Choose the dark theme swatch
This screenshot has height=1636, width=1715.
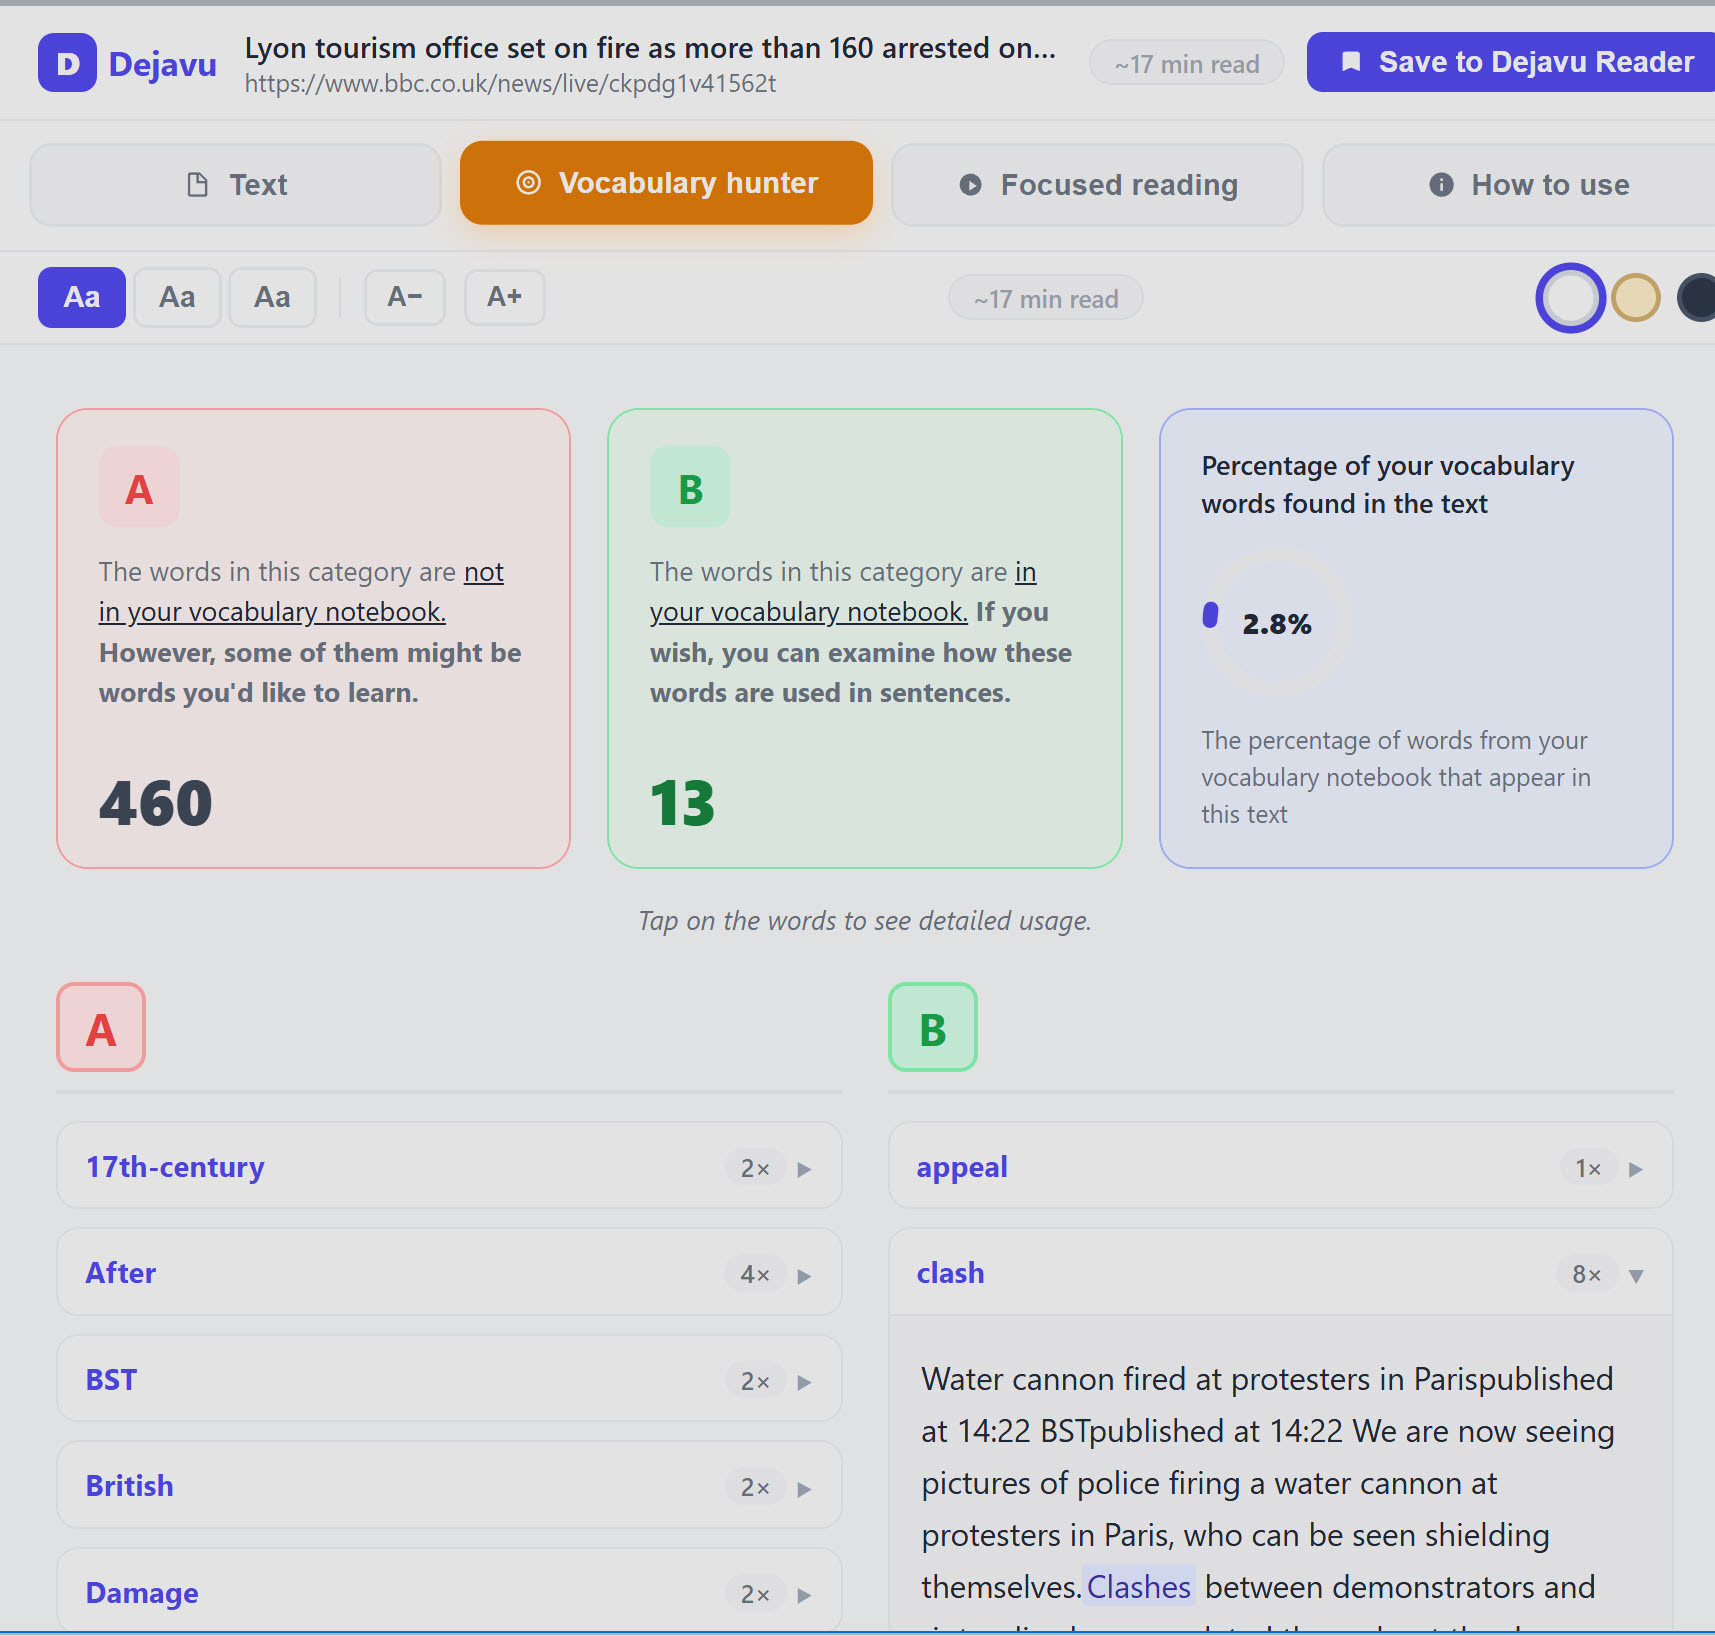coord(1697,298)
